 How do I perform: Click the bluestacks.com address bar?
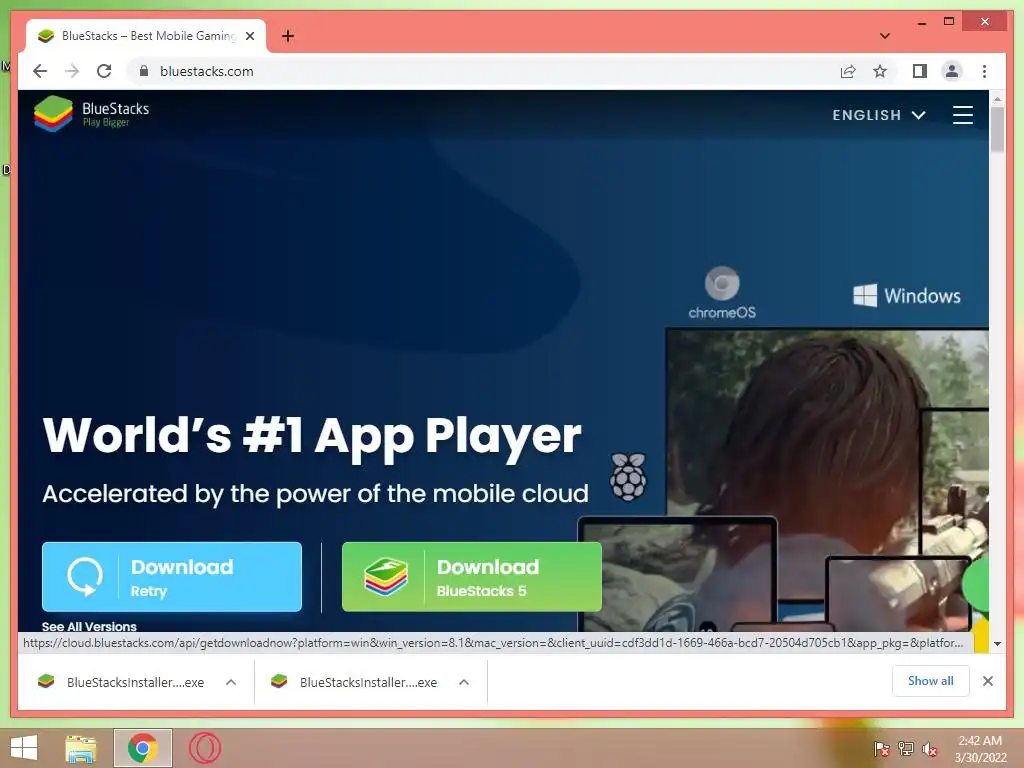click(x=483, y=71)
